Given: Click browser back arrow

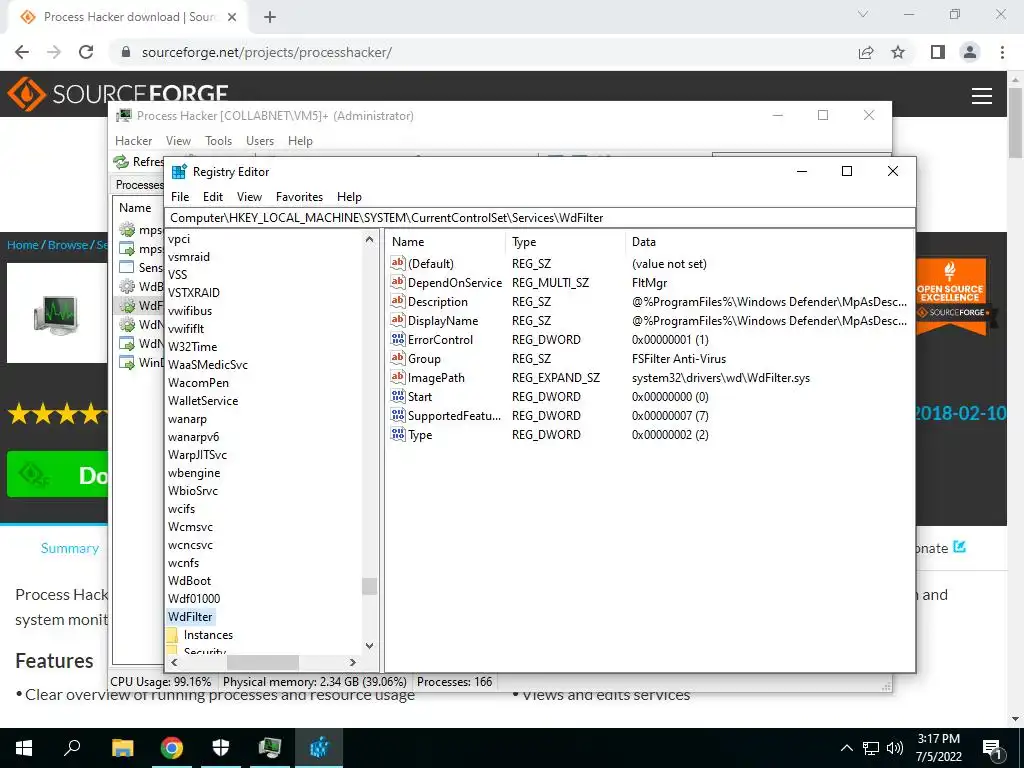Looking at the screenshot, I should point(22,52).
